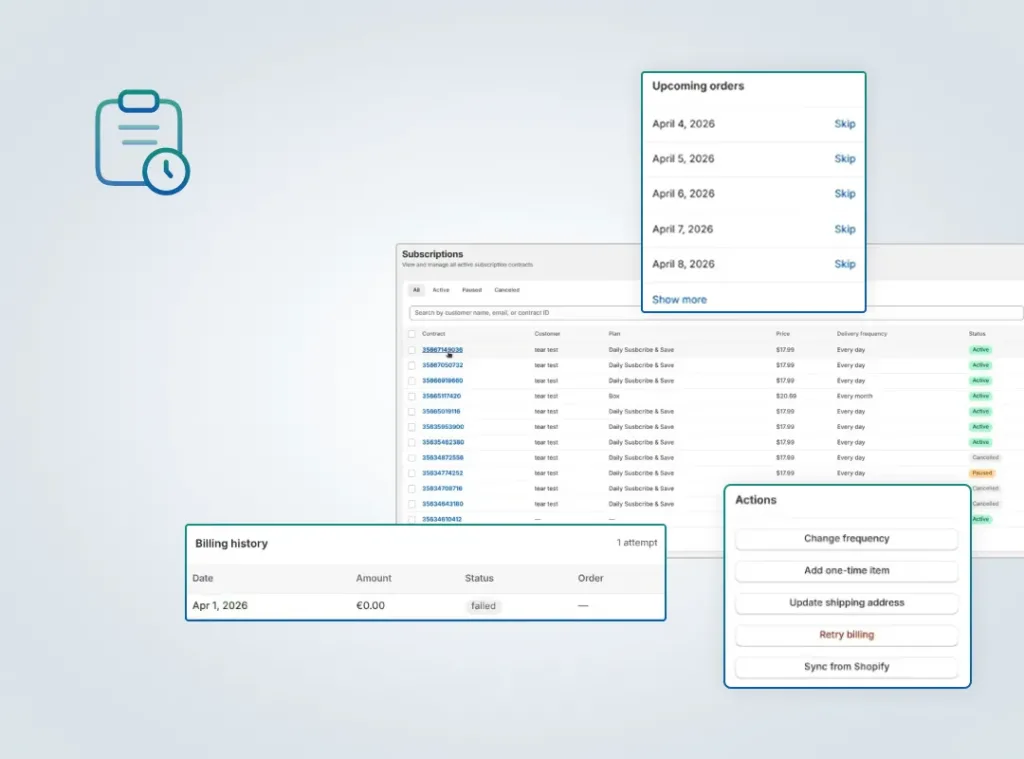
Task: Open the Box plan contract 35865117420
Action: pos(441,396)
